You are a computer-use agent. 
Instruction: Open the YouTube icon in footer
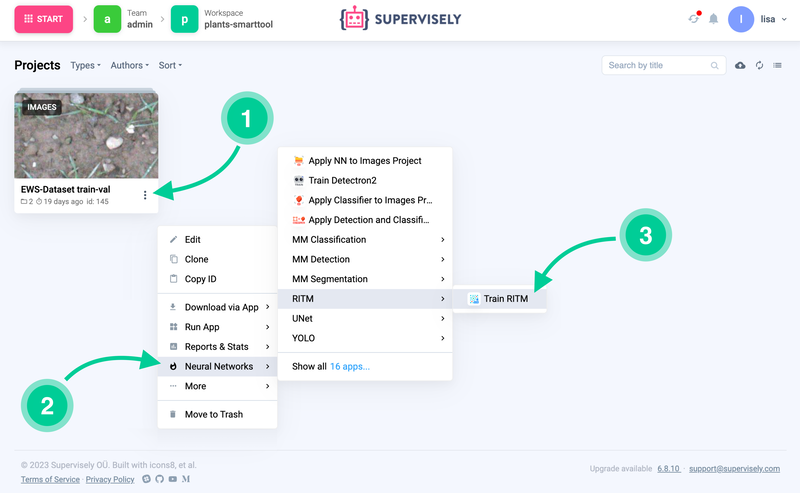172,479
